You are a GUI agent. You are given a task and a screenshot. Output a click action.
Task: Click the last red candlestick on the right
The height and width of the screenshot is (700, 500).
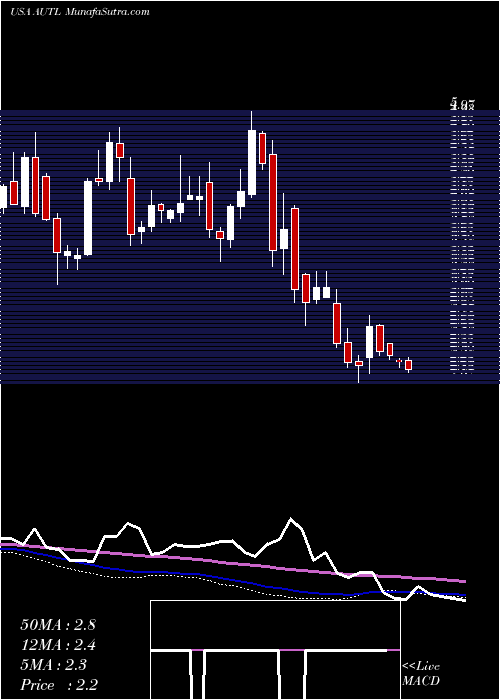(x=408, y=365)
